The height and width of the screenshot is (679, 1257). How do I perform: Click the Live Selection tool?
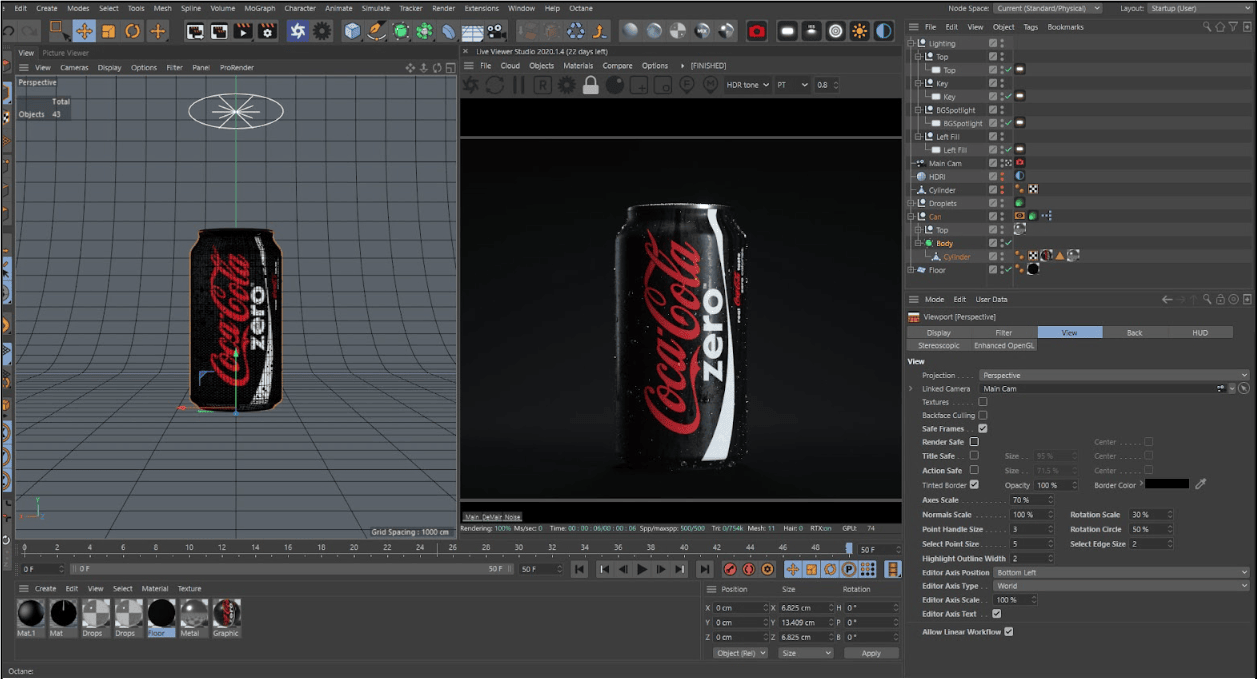60,31
